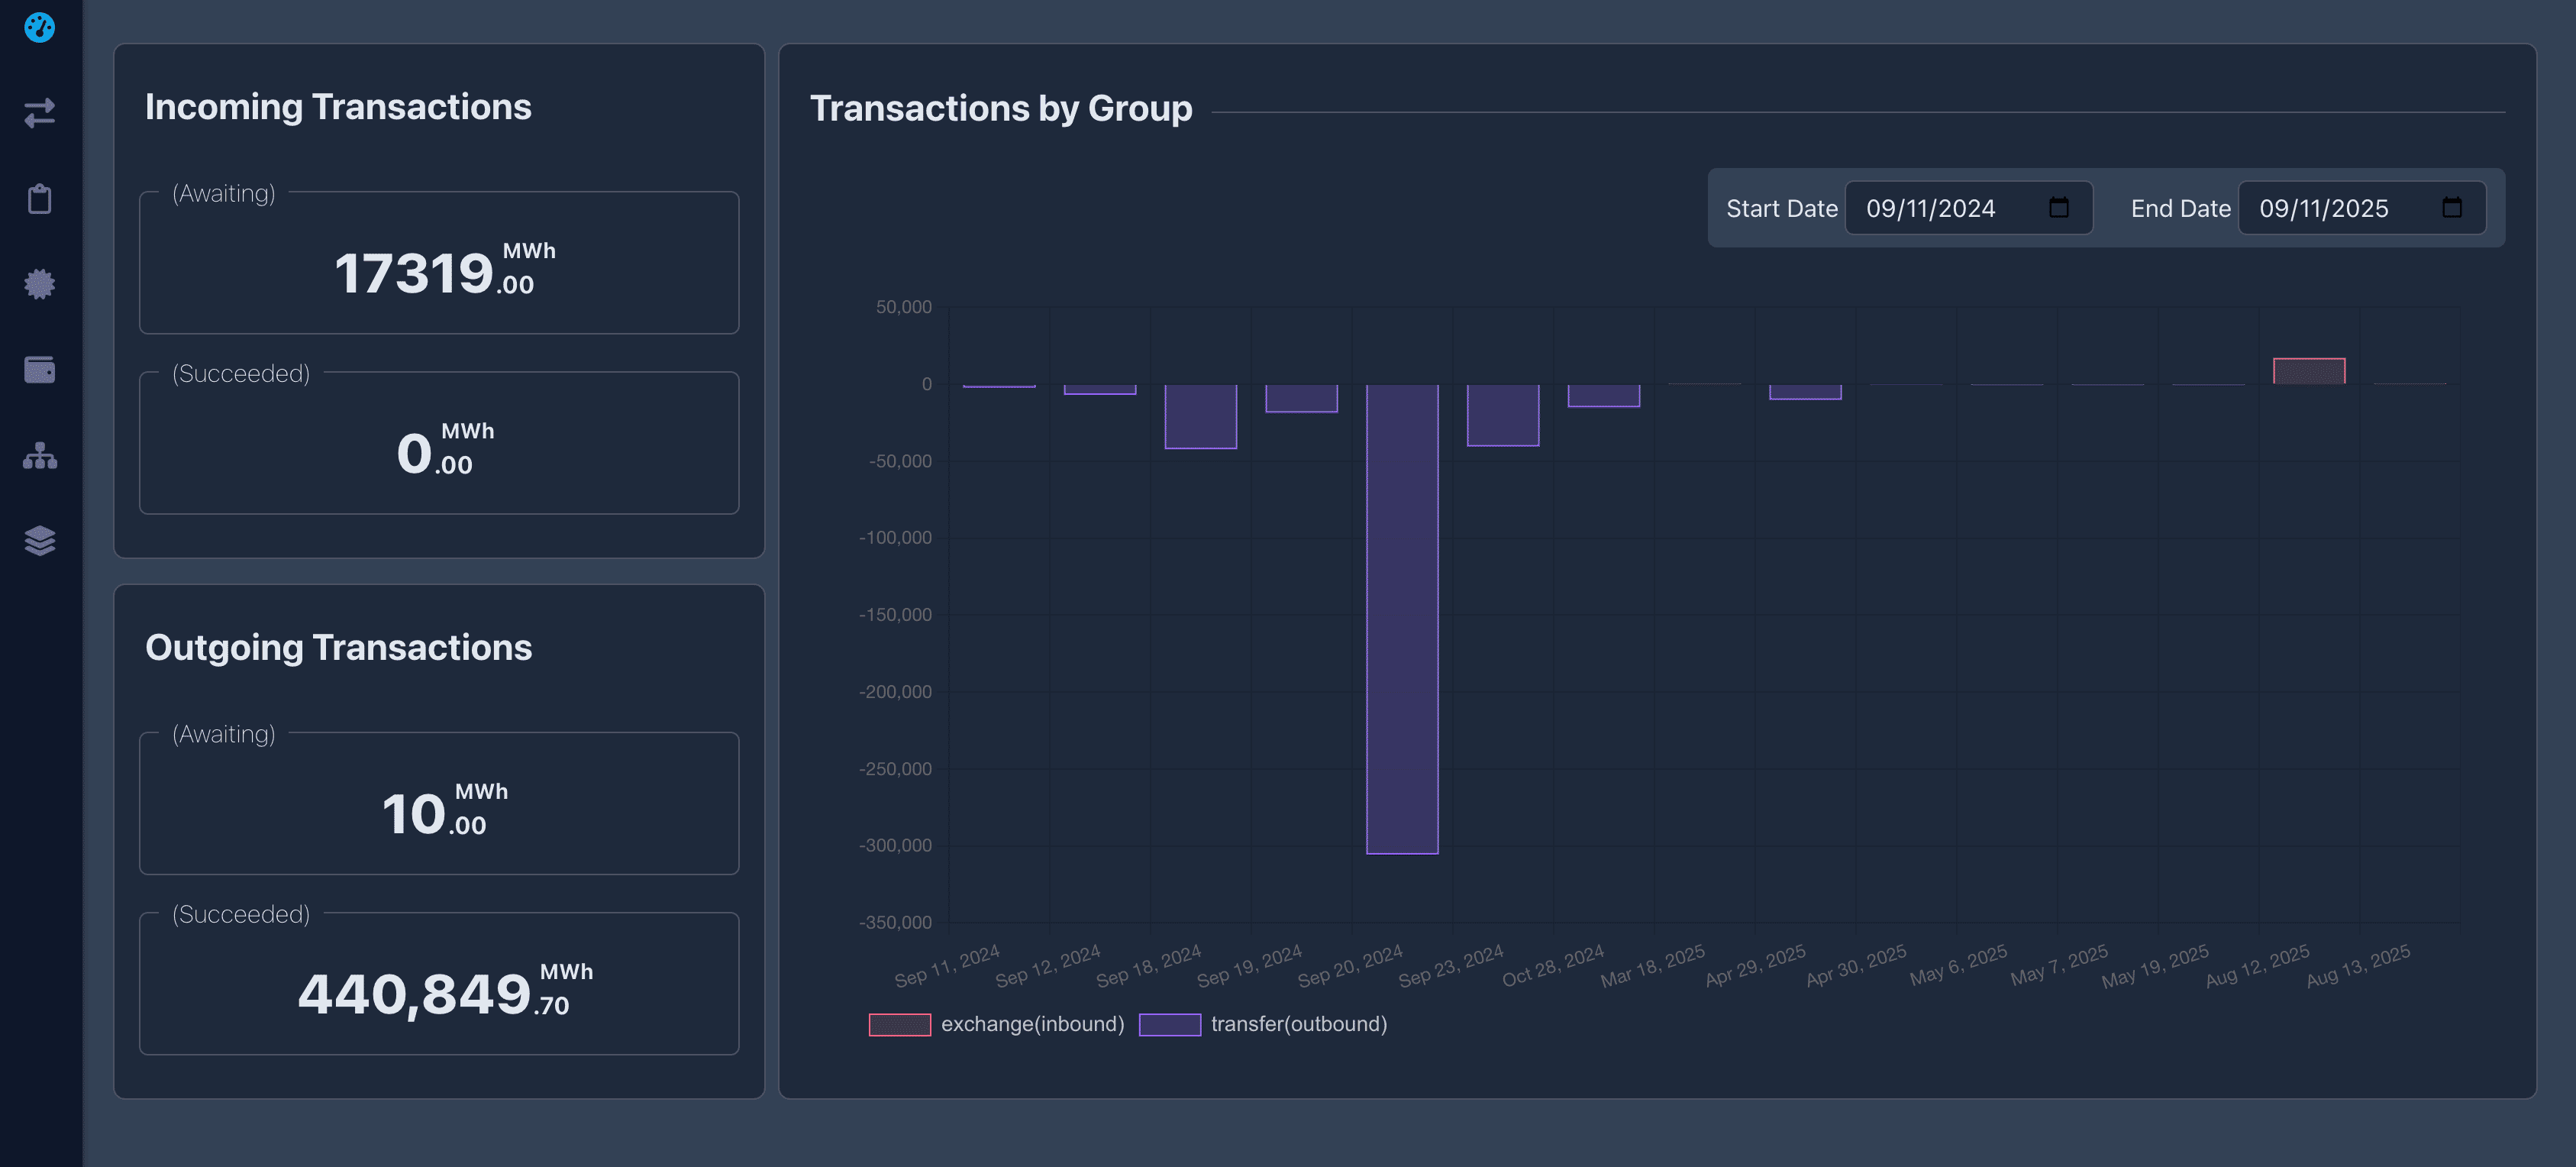Image resolution: width=2576 pixels, height=1167 pixels.
Task: Select the outgoing Succeeded 440,849.70 MWh card
Action: point(439,984)
